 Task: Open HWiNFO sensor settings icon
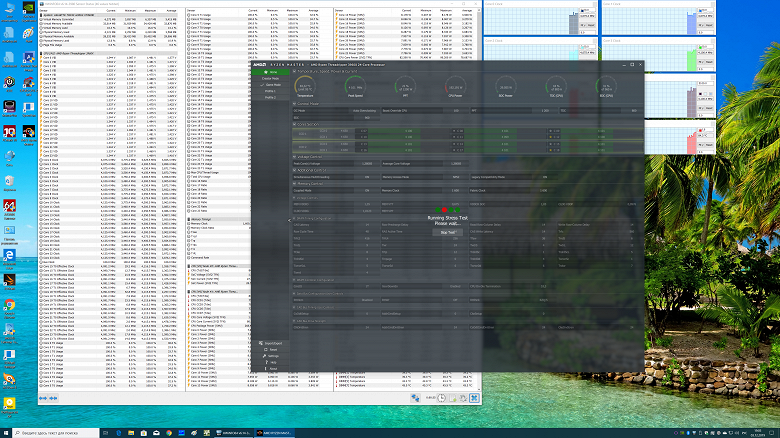[x=463, y=398]
